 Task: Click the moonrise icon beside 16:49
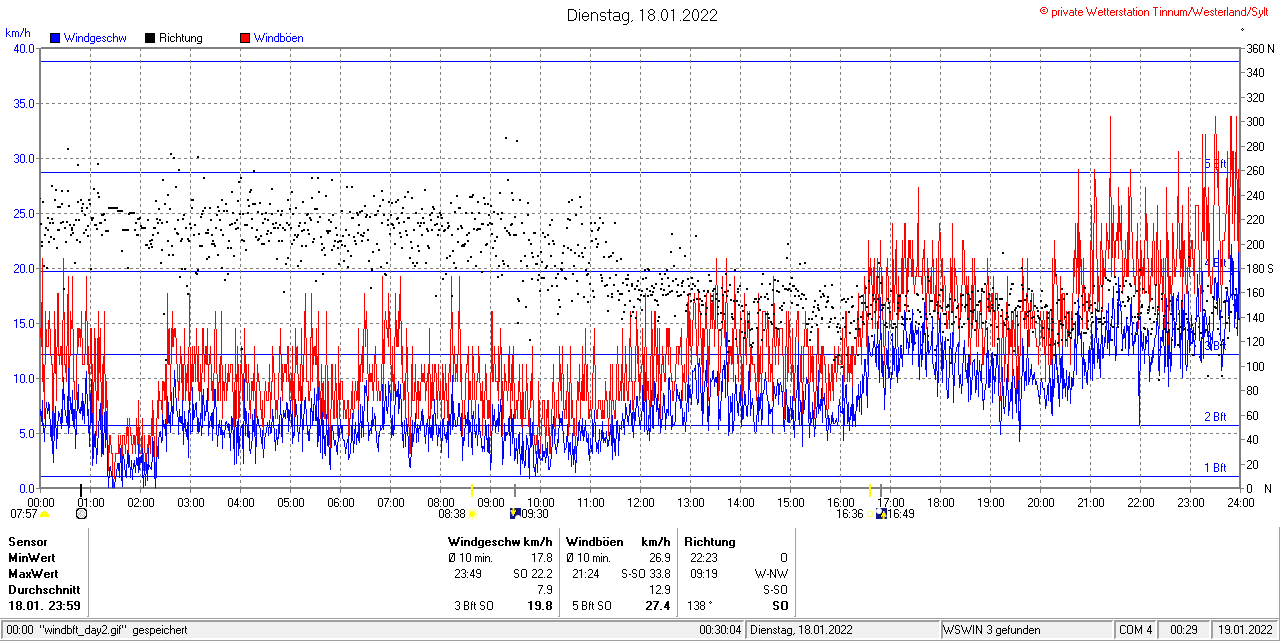tap(881, 514)
